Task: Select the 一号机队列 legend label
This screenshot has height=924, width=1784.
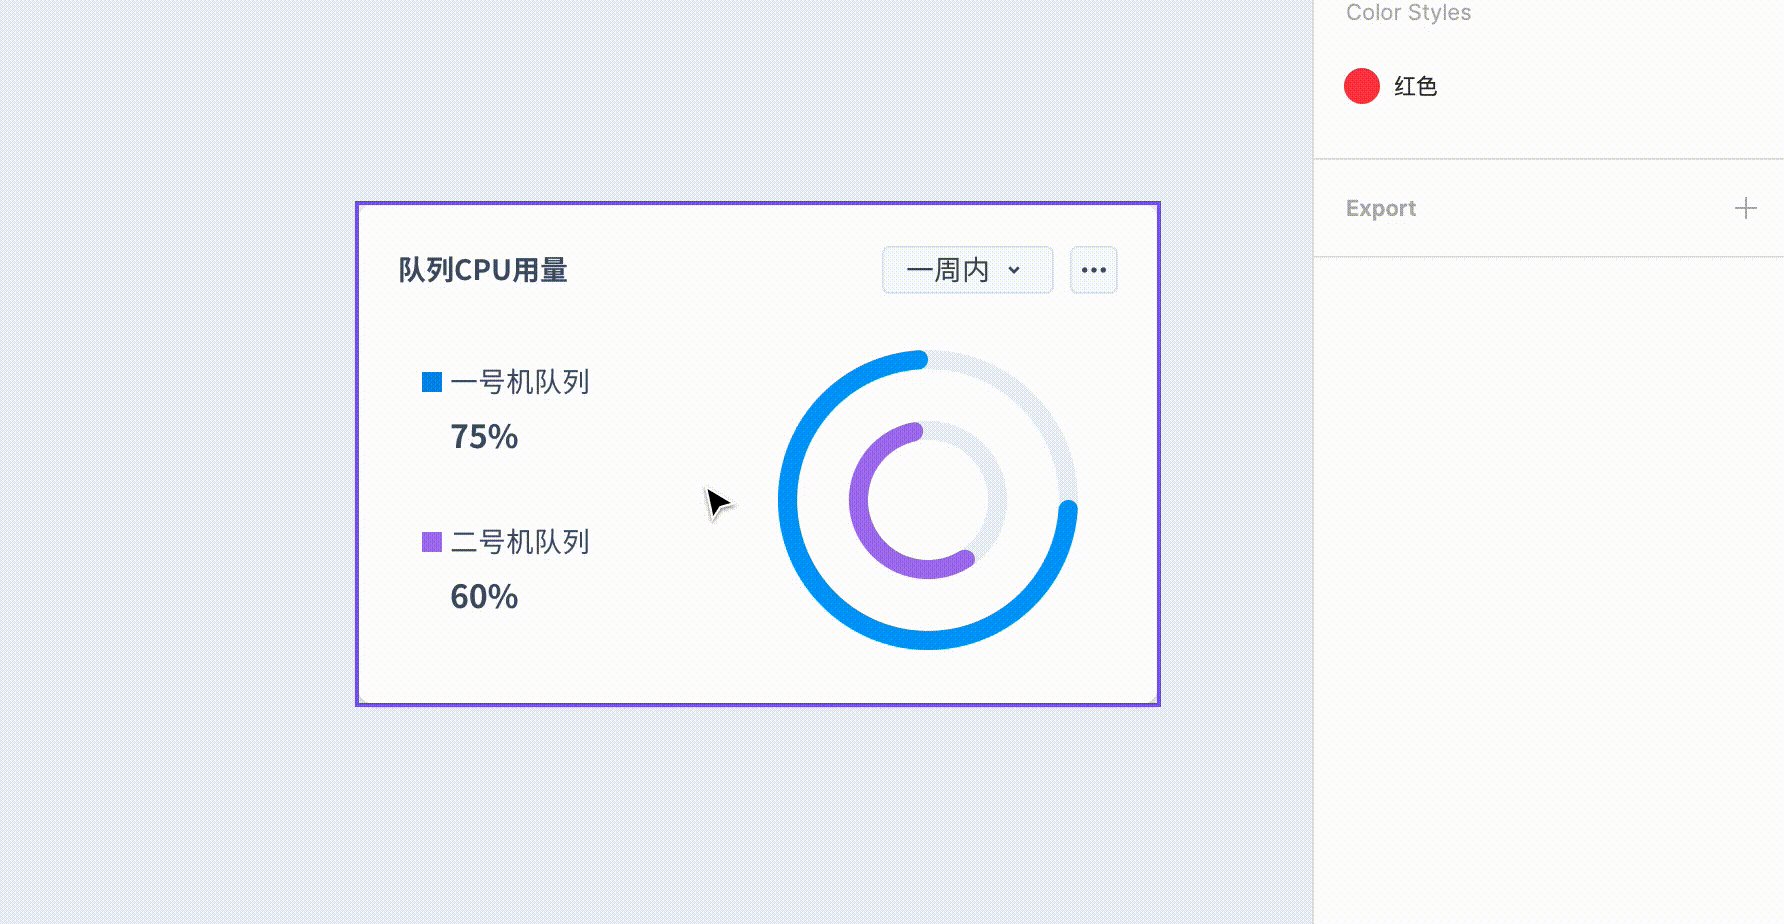Action: [x=520, y=382]
